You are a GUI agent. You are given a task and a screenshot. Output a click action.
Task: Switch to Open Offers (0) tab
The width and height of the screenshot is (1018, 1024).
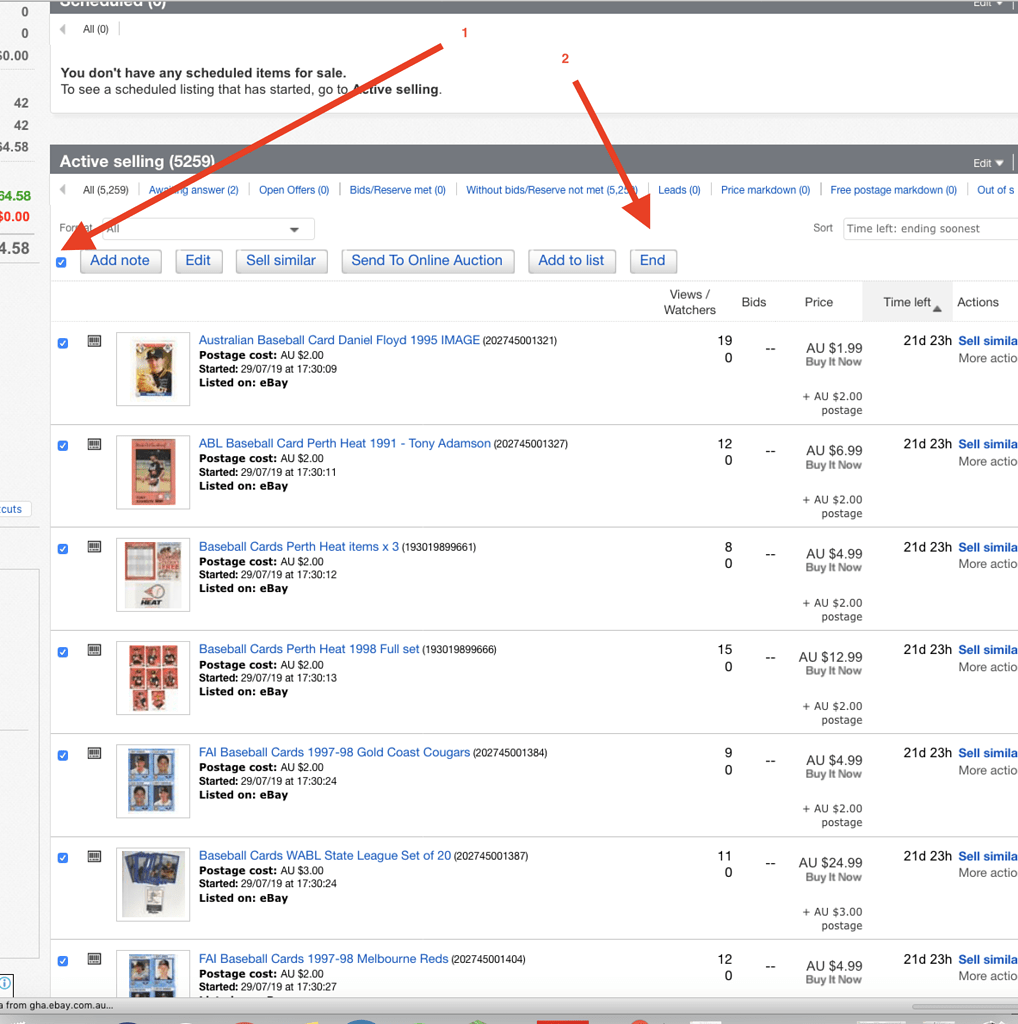point(294,190)
